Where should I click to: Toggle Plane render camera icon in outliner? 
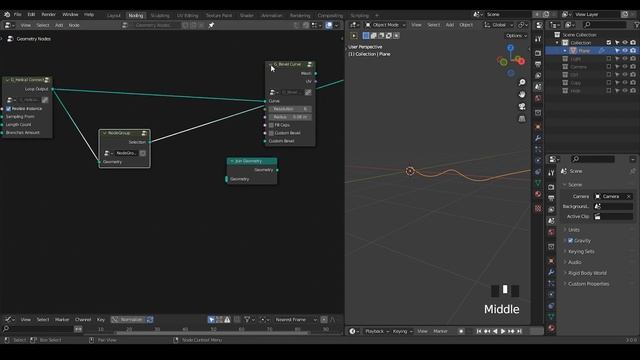633,51
